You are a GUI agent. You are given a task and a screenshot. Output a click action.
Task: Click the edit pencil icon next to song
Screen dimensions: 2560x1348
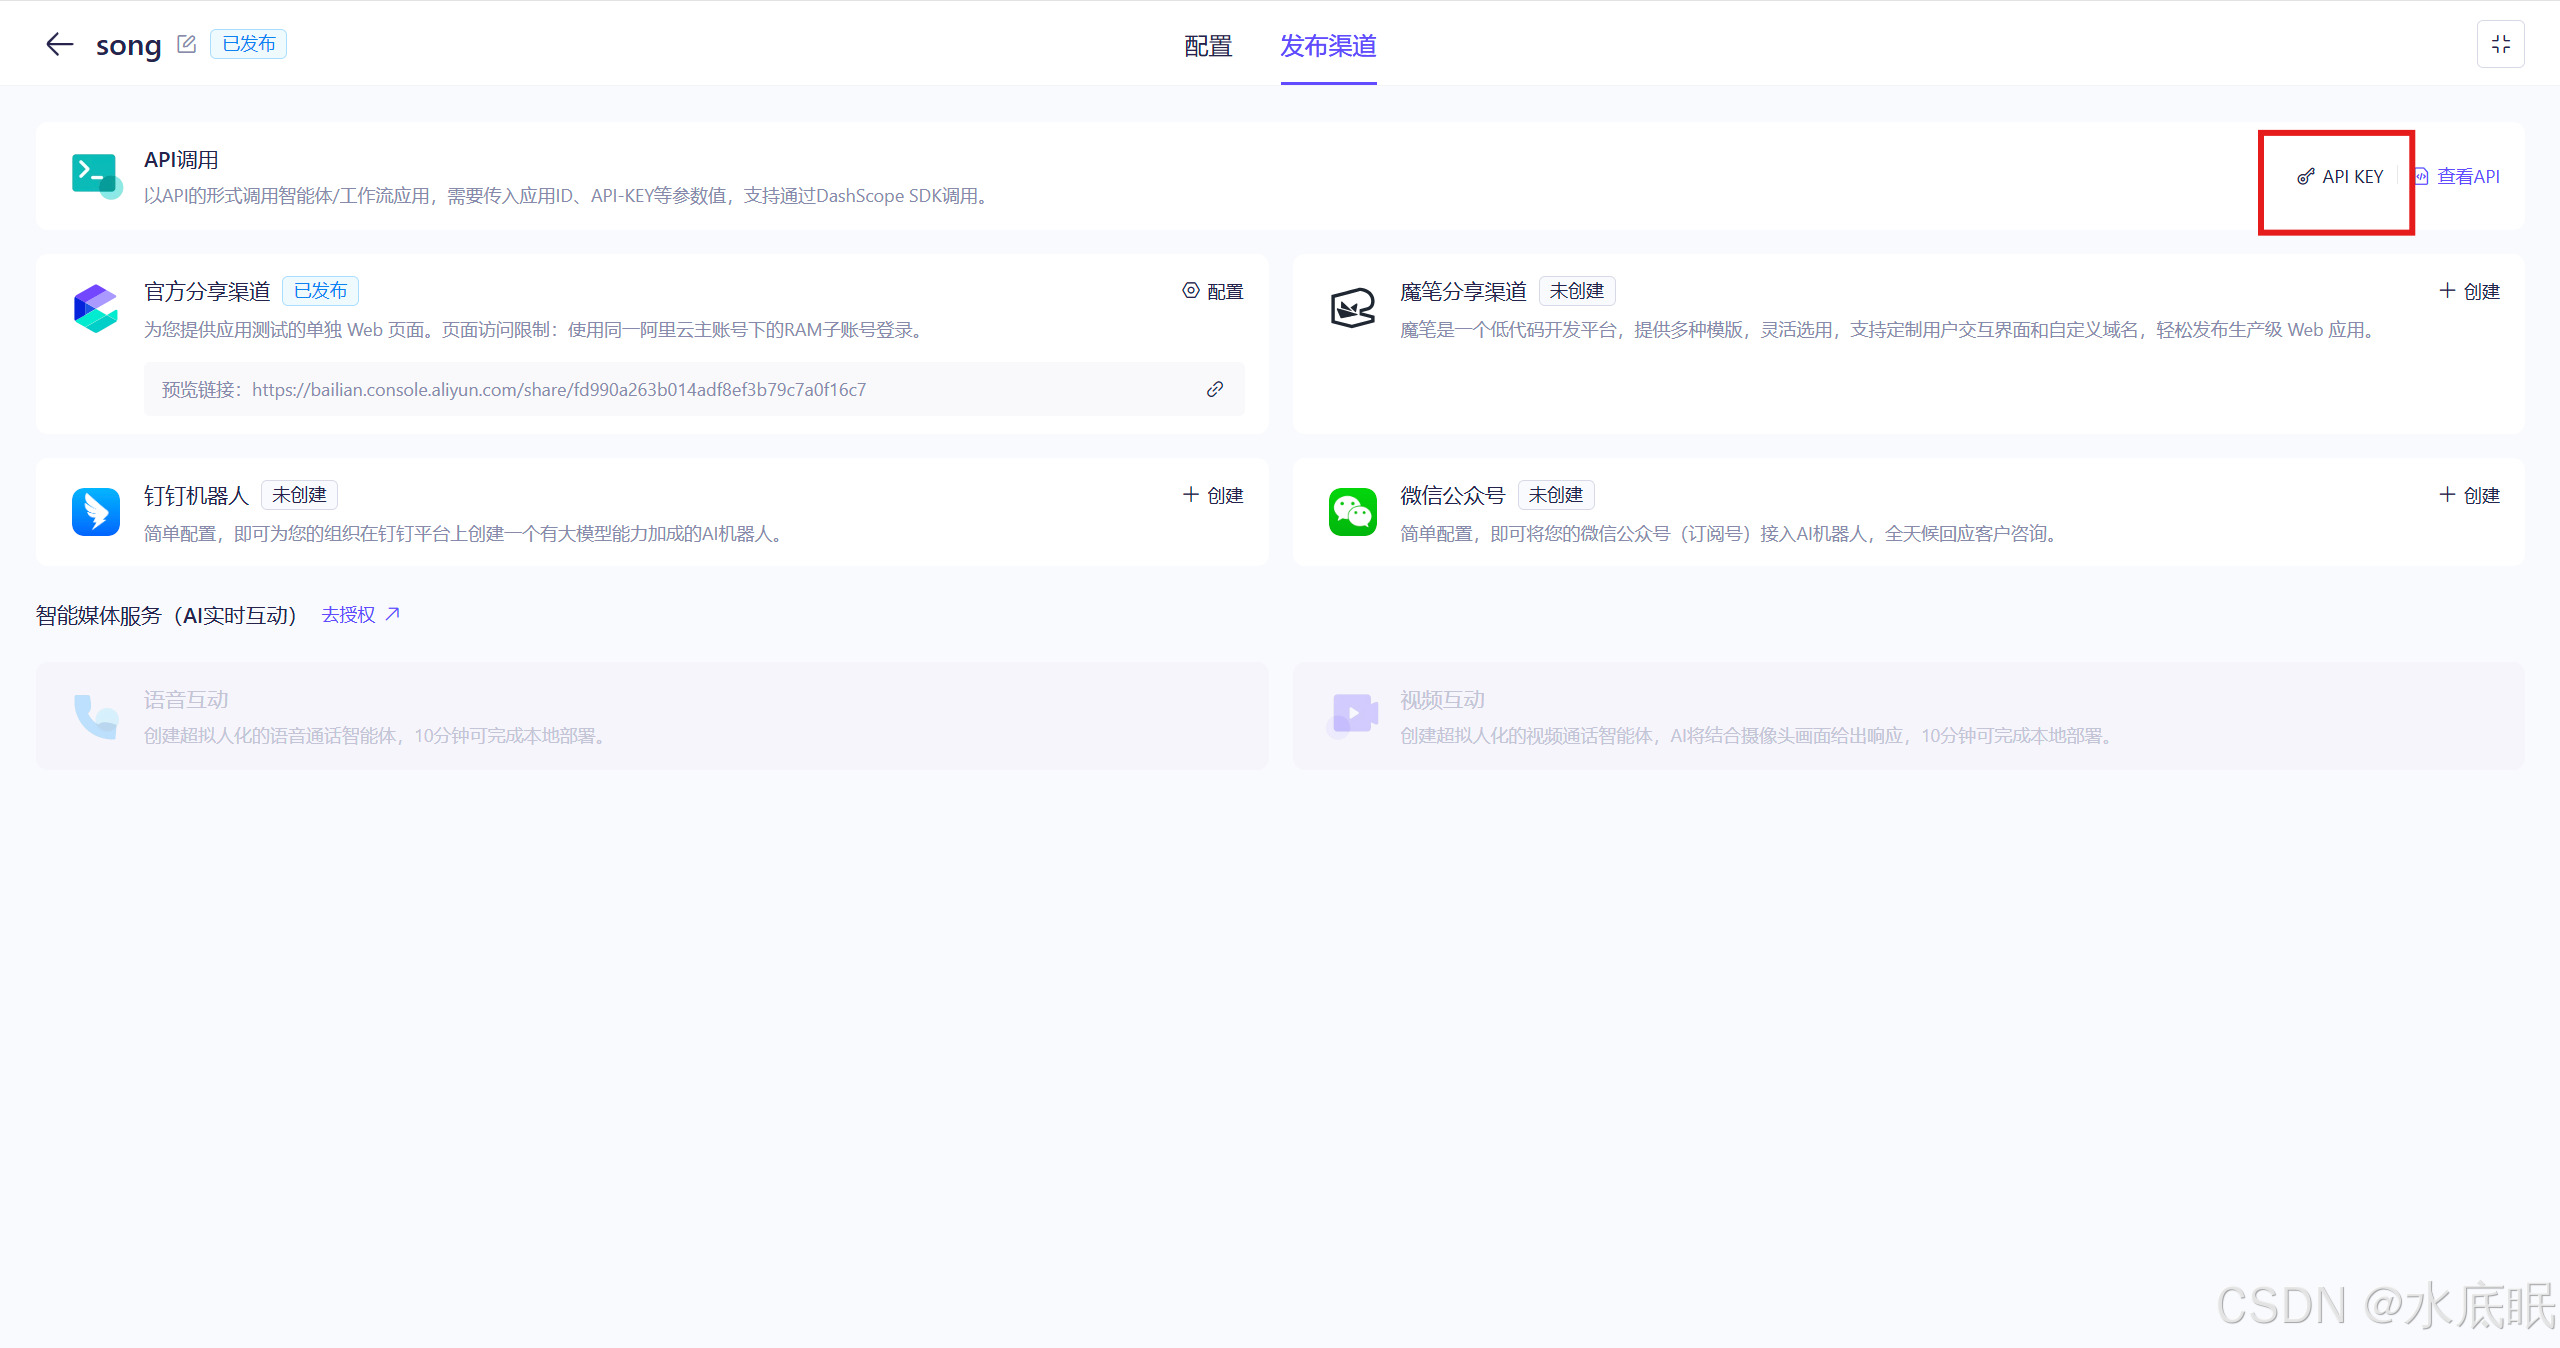[x=186, y=44]
